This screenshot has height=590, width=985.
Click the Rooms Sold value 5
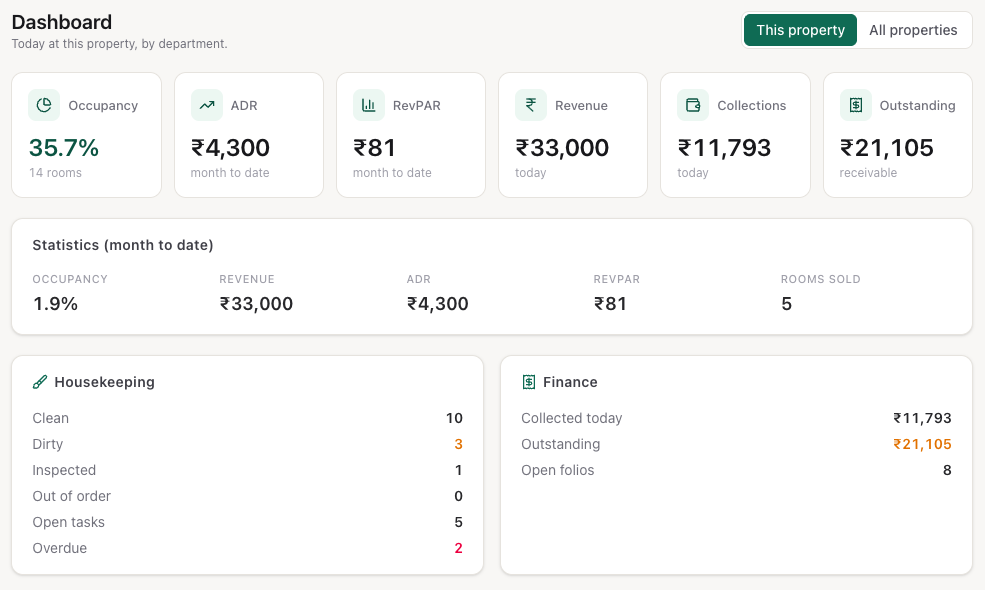786,304
